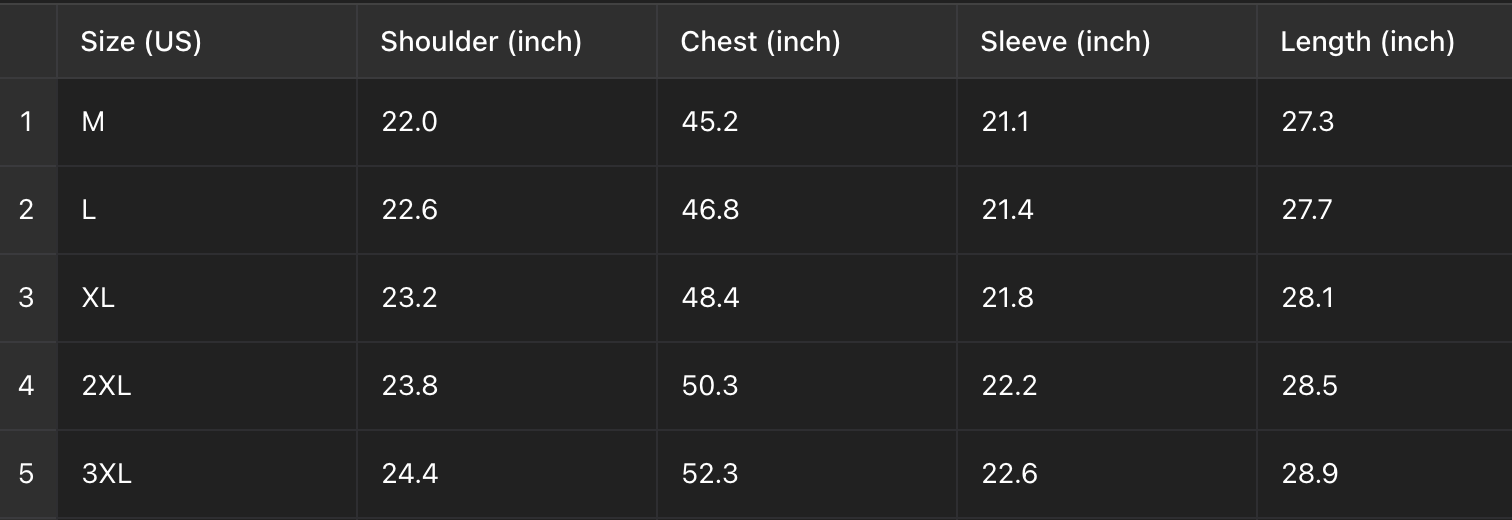Click the chest value 52.3 cell
Image resolution: width=1512 pixels, height=520 pixels.
(807, 474)
